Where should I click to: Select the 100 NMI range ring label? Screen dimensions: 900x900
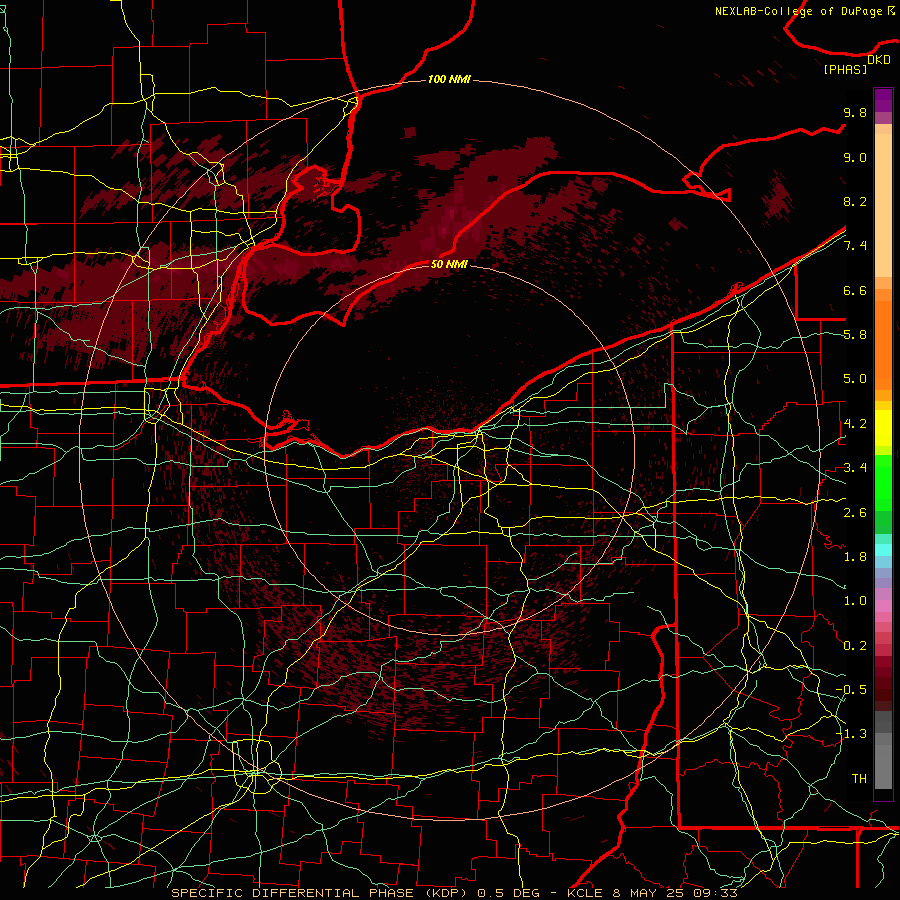click(x=449, y=79)
